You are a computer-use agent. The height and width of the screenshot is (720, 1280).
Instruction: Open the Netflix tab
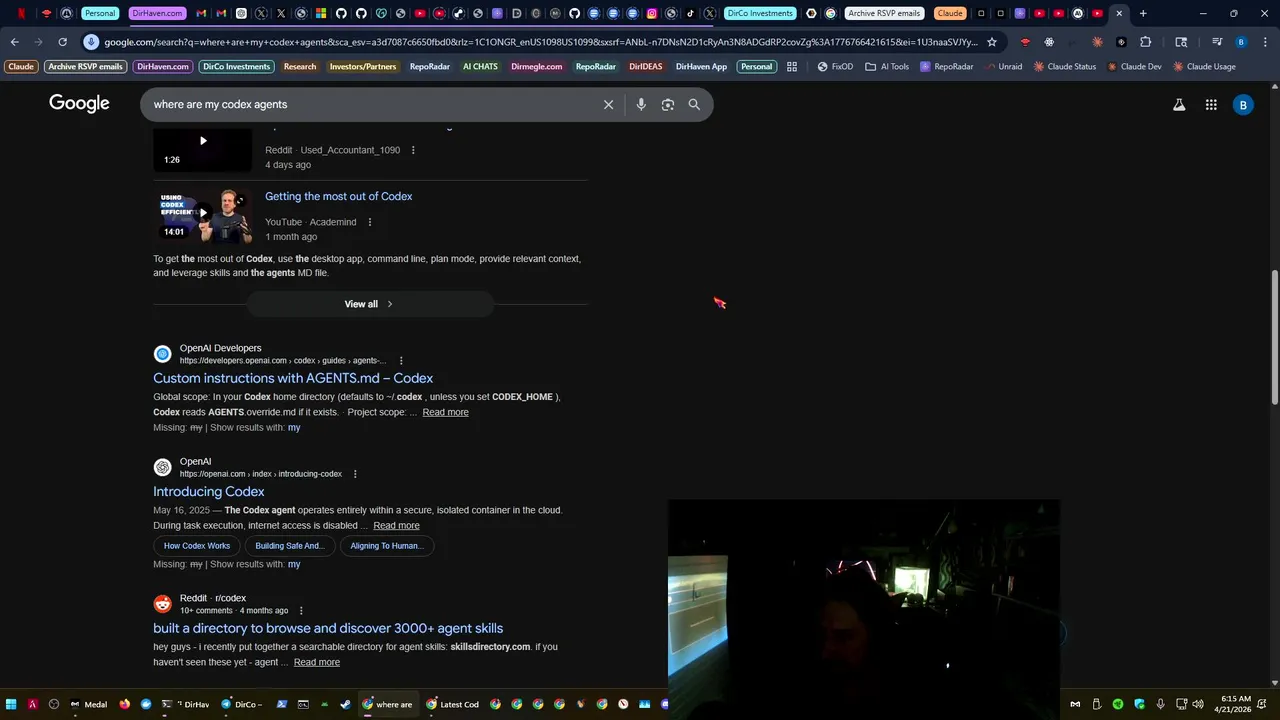(x=21, y=13)
